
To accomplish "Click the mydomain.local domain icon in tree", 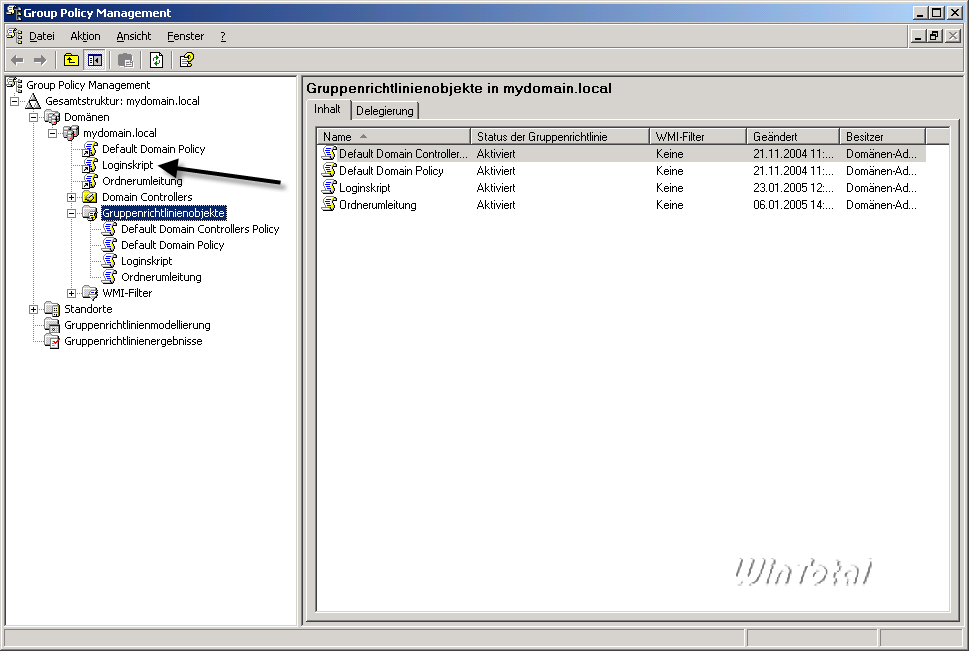I will tap(71, 133).
